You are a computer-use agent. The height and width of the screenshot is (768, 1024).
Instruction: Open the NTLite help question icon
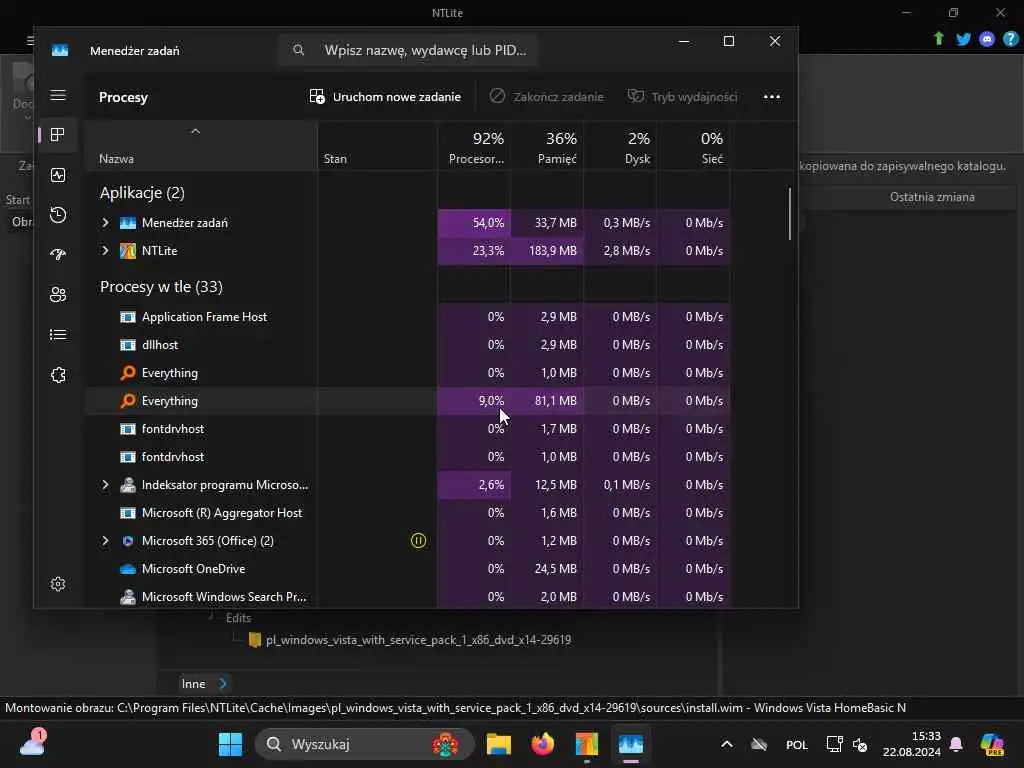(1010, 39)
